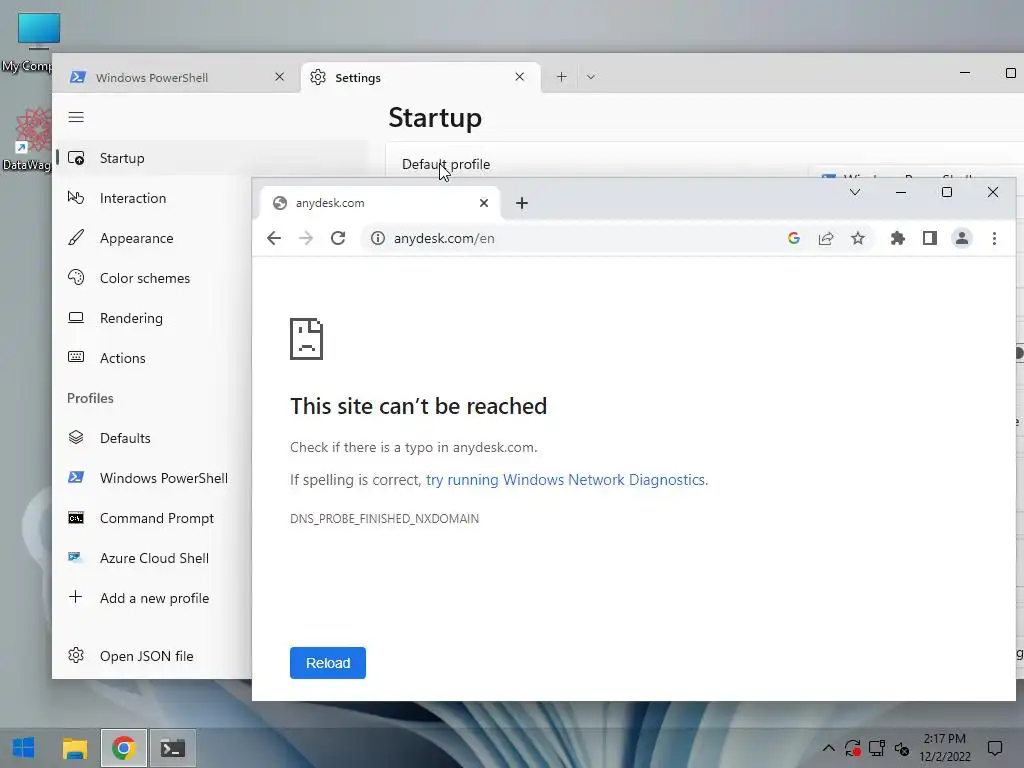Image resolution: width=1024 pixels, height=768 pixels.
Task: Click the Default profile setting label
Action: pyautogui.click(x=446, y=165)
